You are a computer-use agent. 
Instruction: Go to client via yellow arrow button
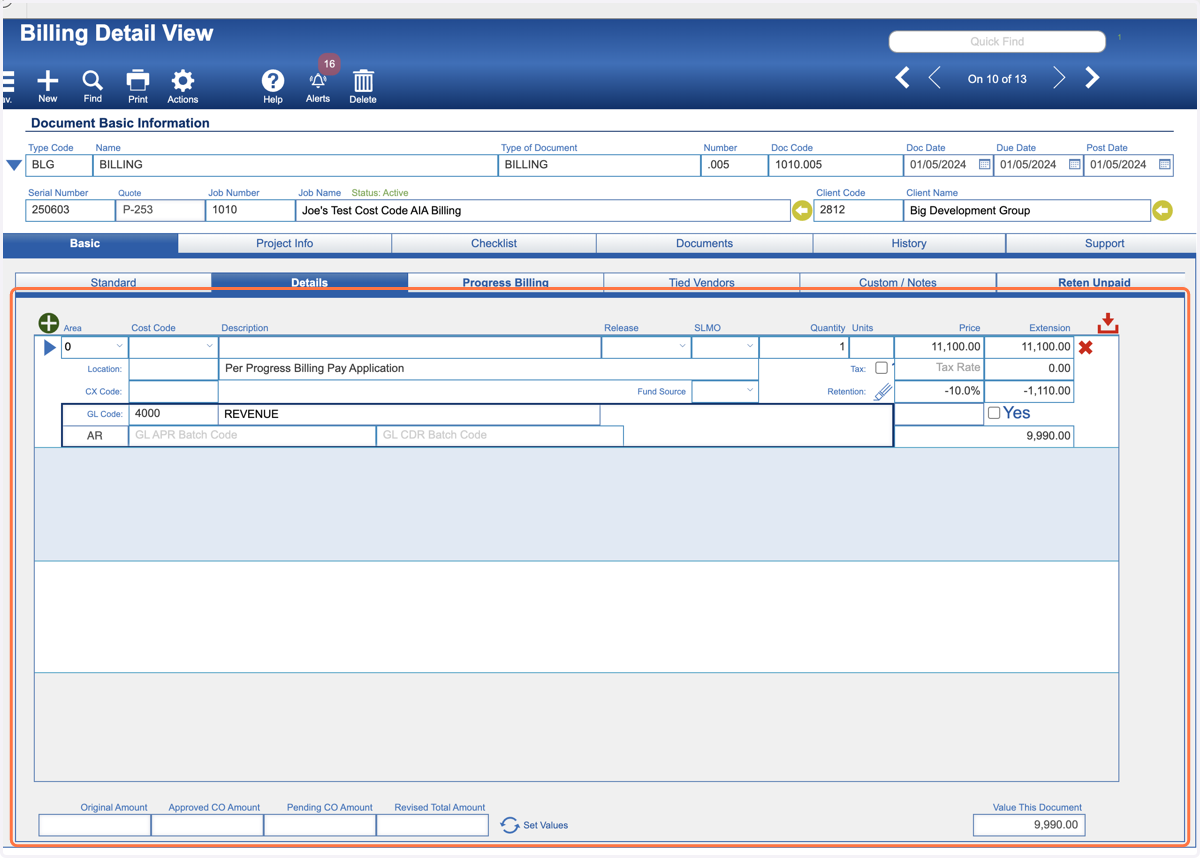pos(1162,211)
